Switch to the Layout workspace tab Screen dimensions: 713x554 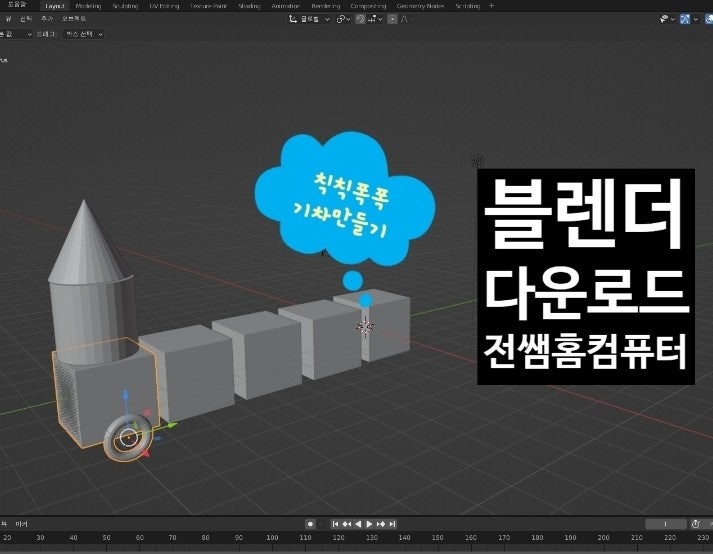[x=55, y=6]
